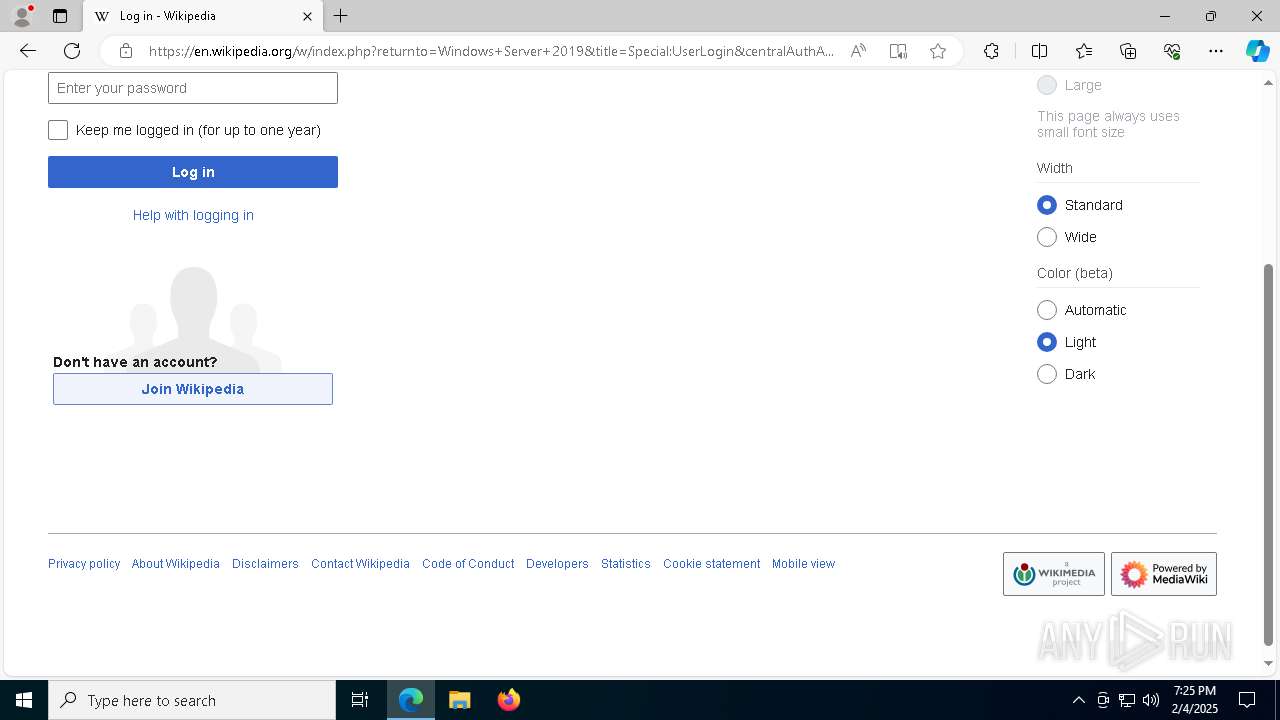The height and width of the screenshot is (720, 1280).
Task: Open Immersive Reader icon in address bar
Action: click(898, 51)
